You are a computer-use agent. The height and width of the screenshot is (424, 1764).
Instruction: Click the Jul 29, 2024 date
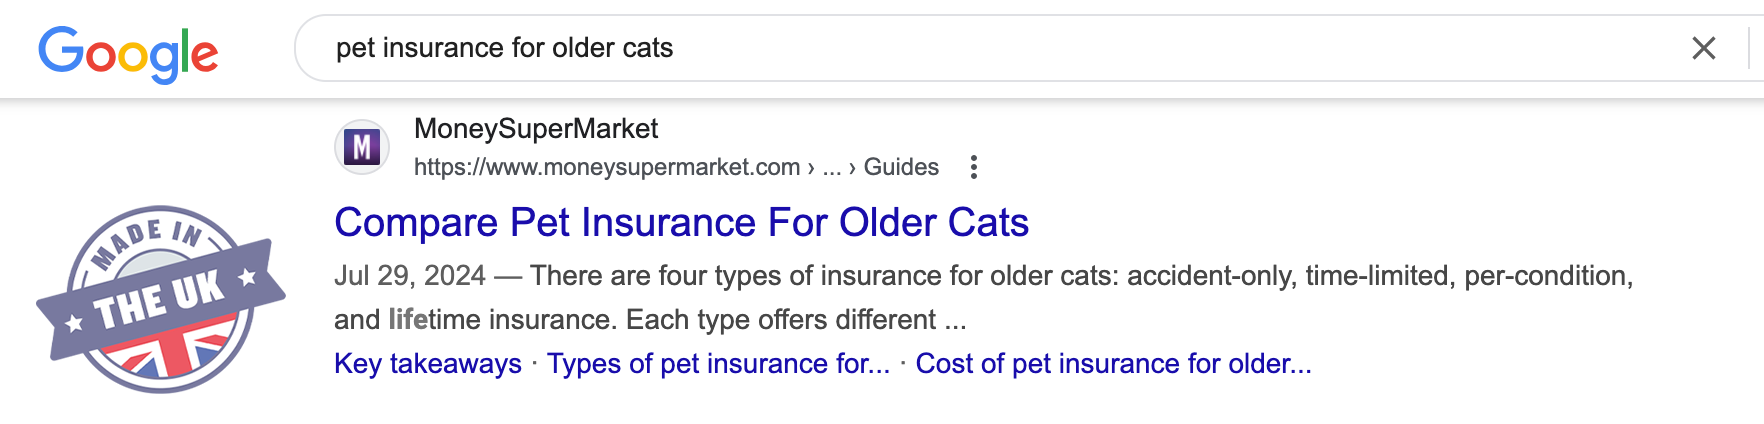(x=410, y=276)
